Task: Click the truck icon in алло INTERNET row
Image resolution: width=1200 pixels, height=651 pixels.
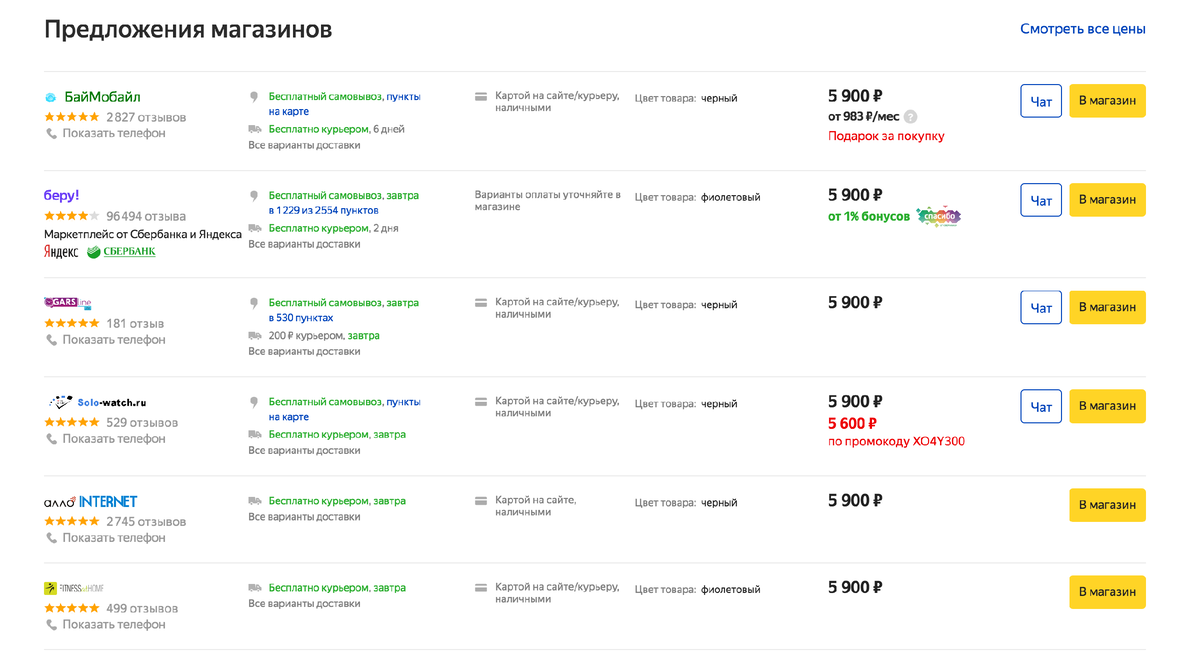Action: [x=255, y=501]
